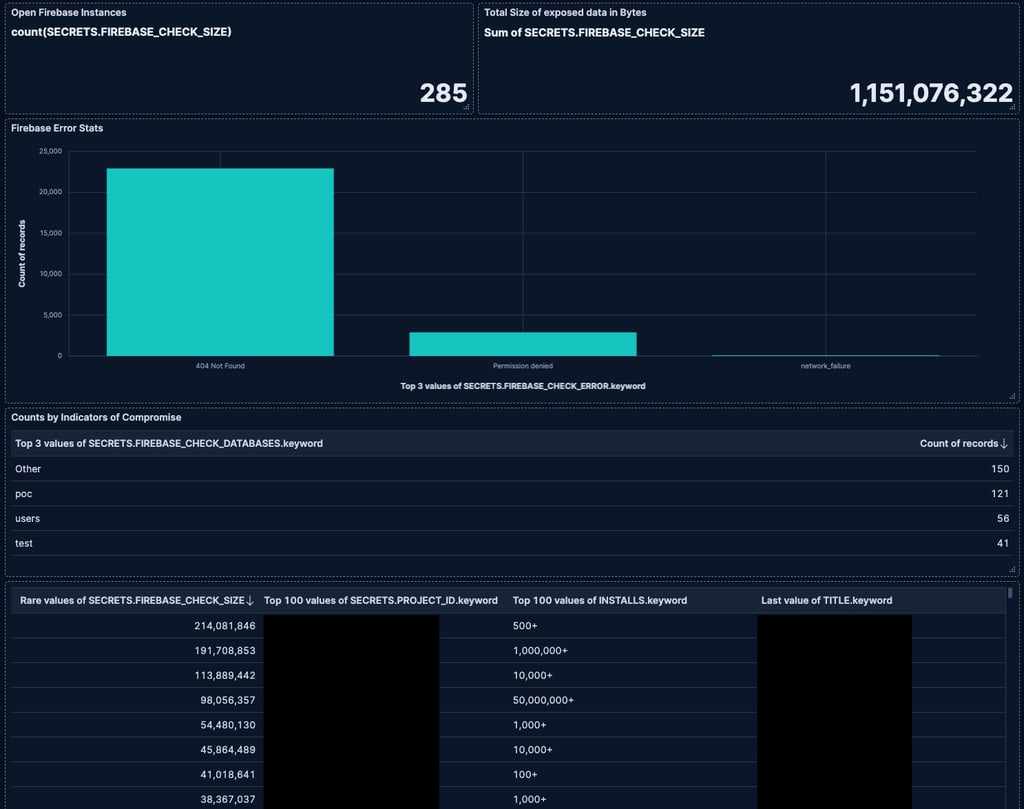Click the bottom table's vertical scrollbar thumb
The width and height of the screenshot is (1024, 809).
pyautogui.click(x=1010, y=593)
